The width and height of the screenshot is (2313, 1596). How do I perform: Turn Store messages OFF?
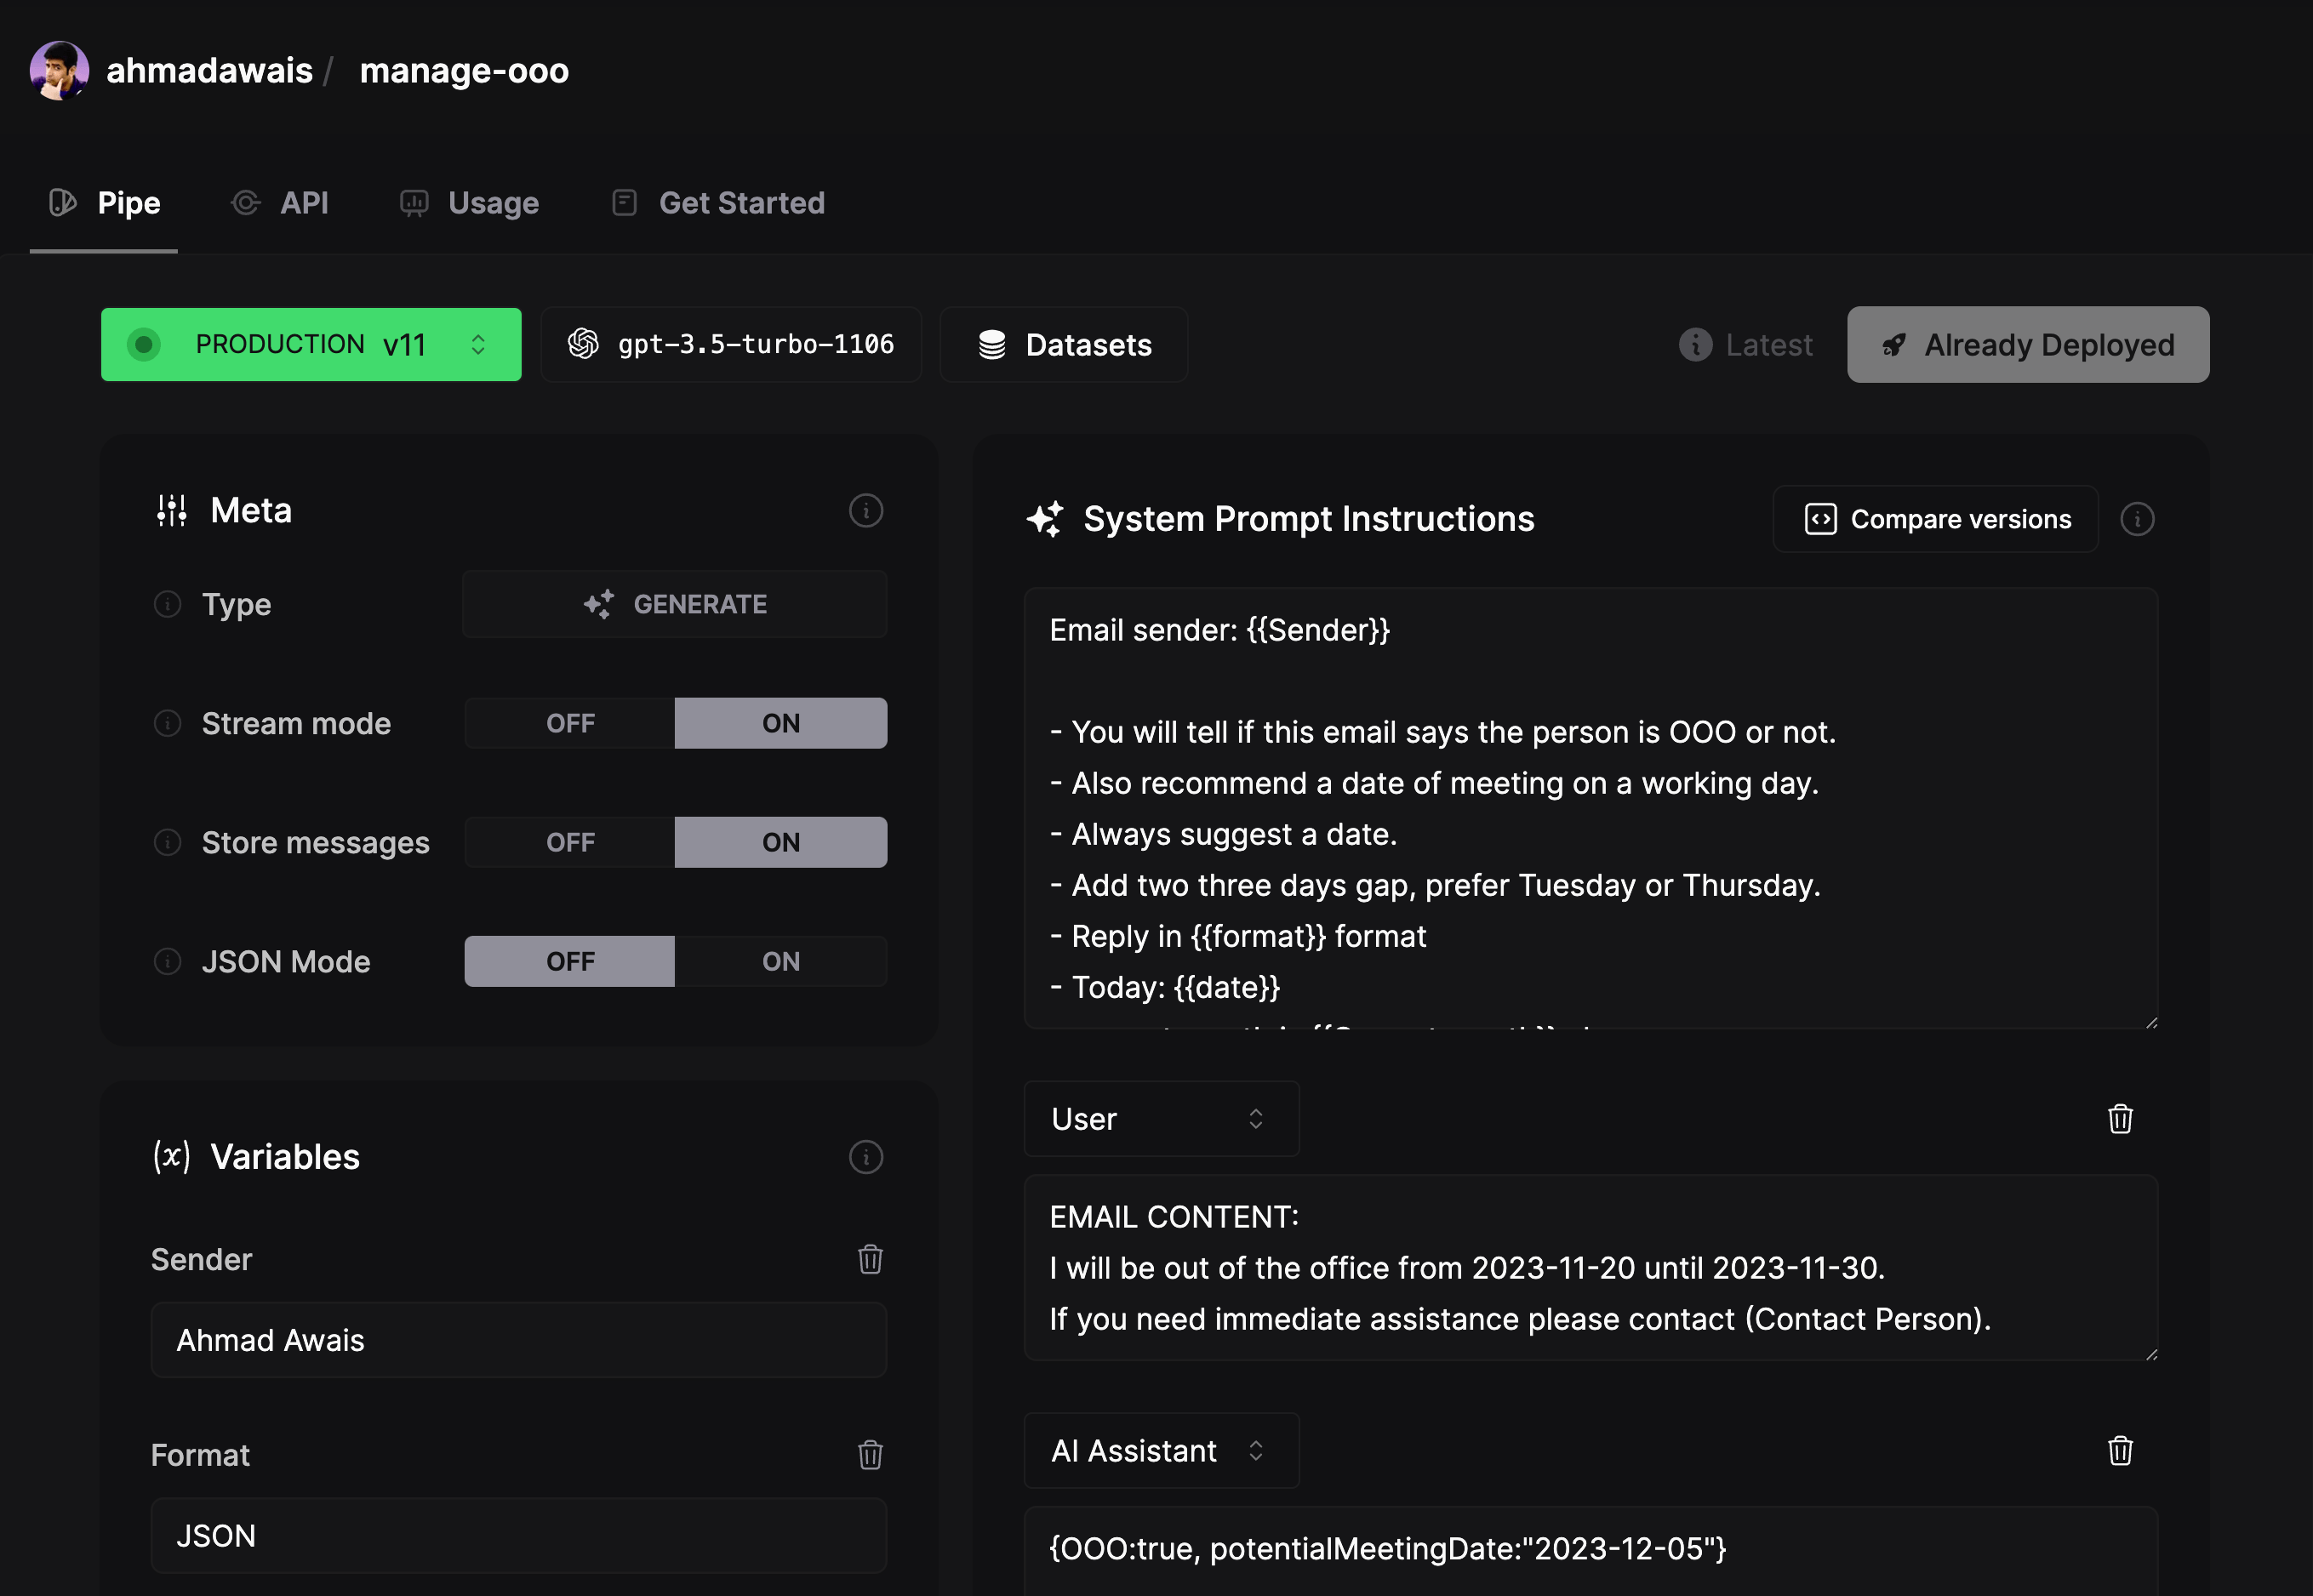(569, 841)
